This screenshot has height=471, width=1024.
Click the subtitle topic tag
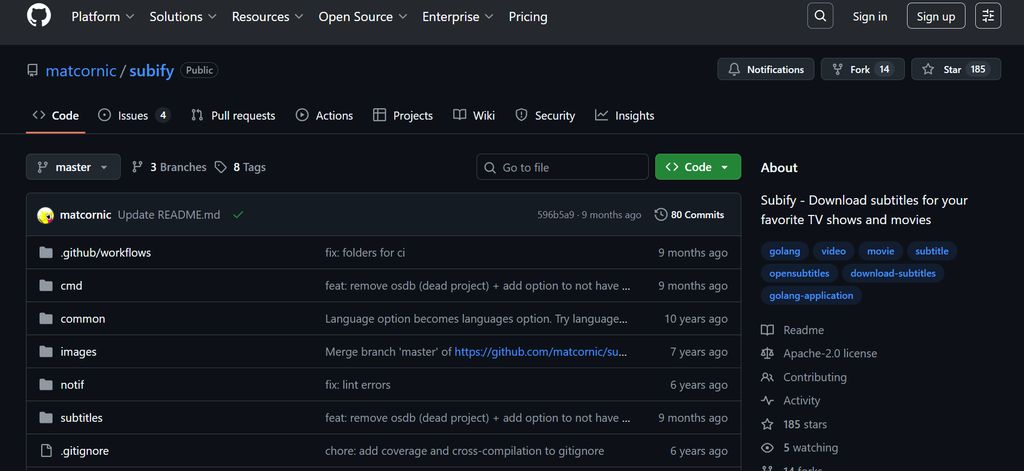pyautogui.click(x=932, y=252)
